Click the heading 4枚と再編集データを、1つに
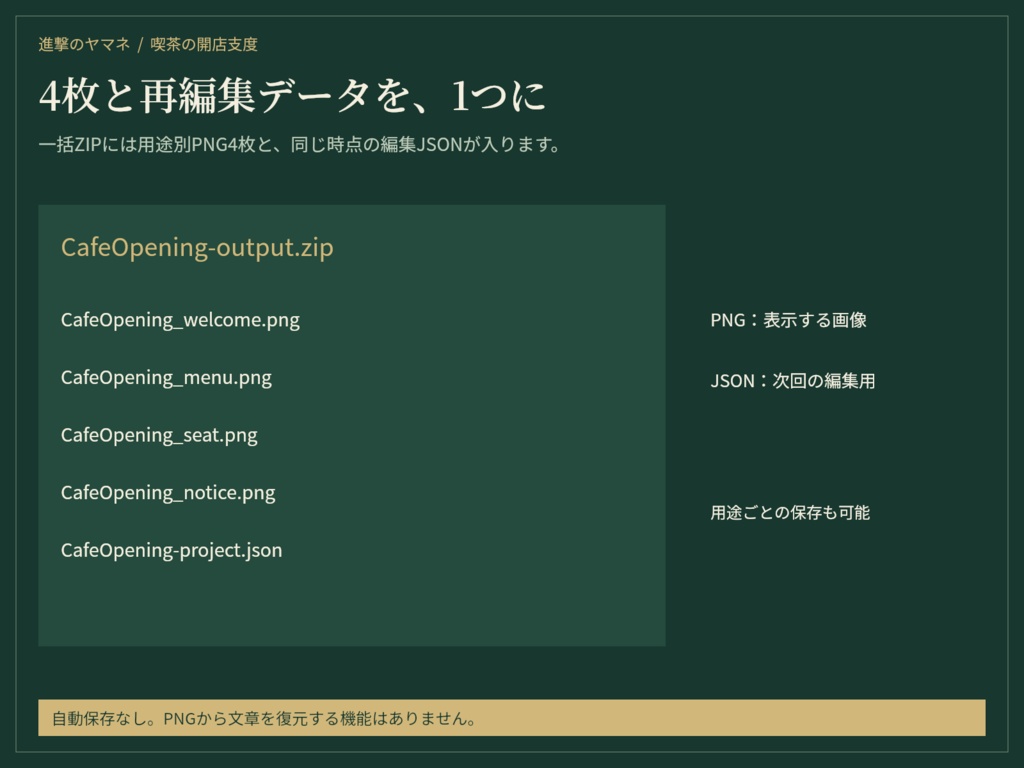Screen dimensions: 1024x768 coord(292,96)
